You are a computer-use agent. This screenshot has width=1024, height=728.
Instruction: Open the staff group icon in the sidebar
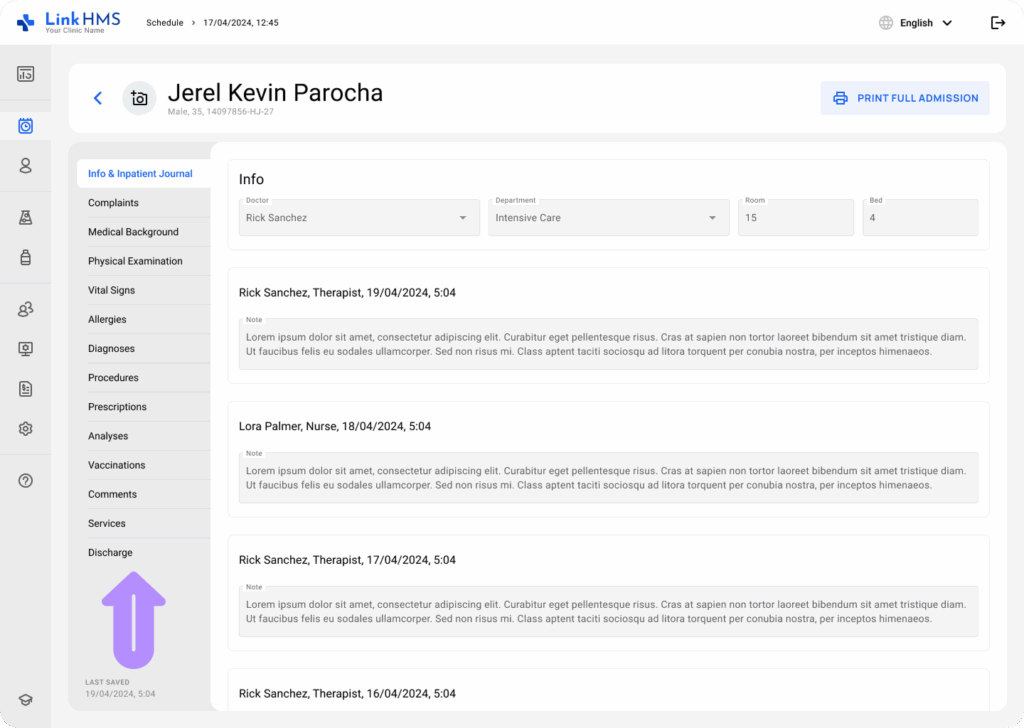pos(25,309)
